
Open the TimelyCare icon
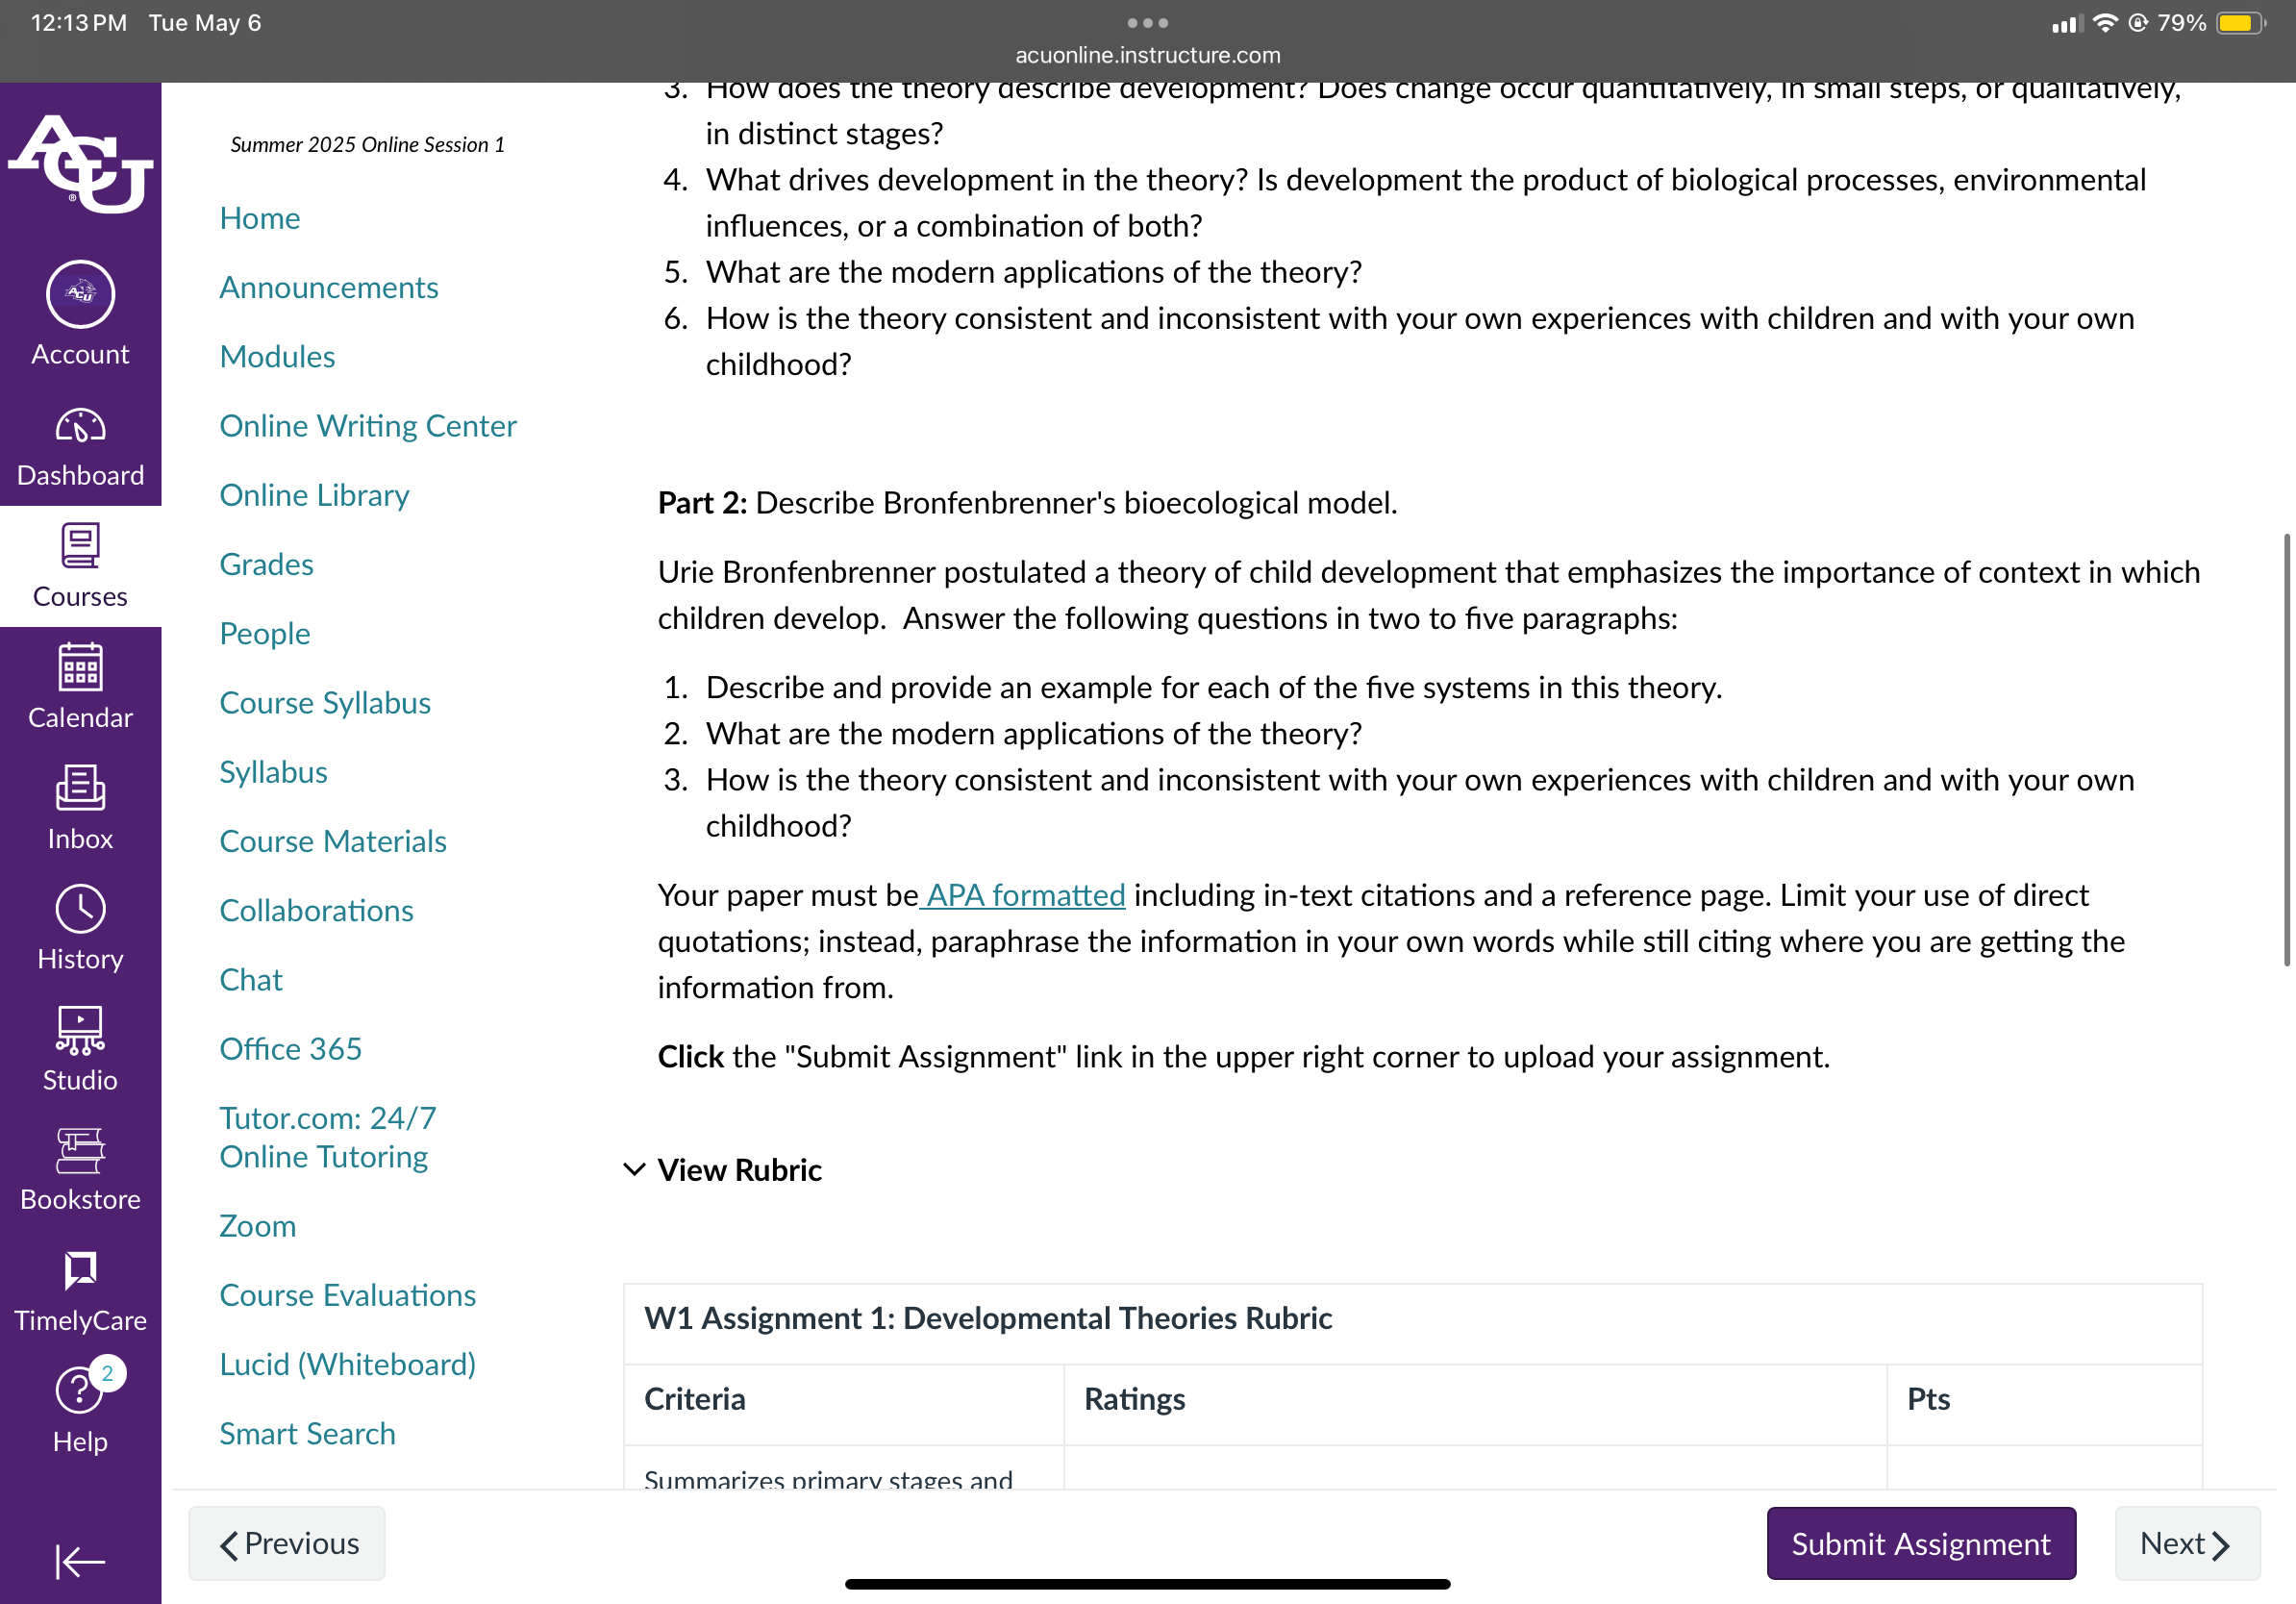80,1271
